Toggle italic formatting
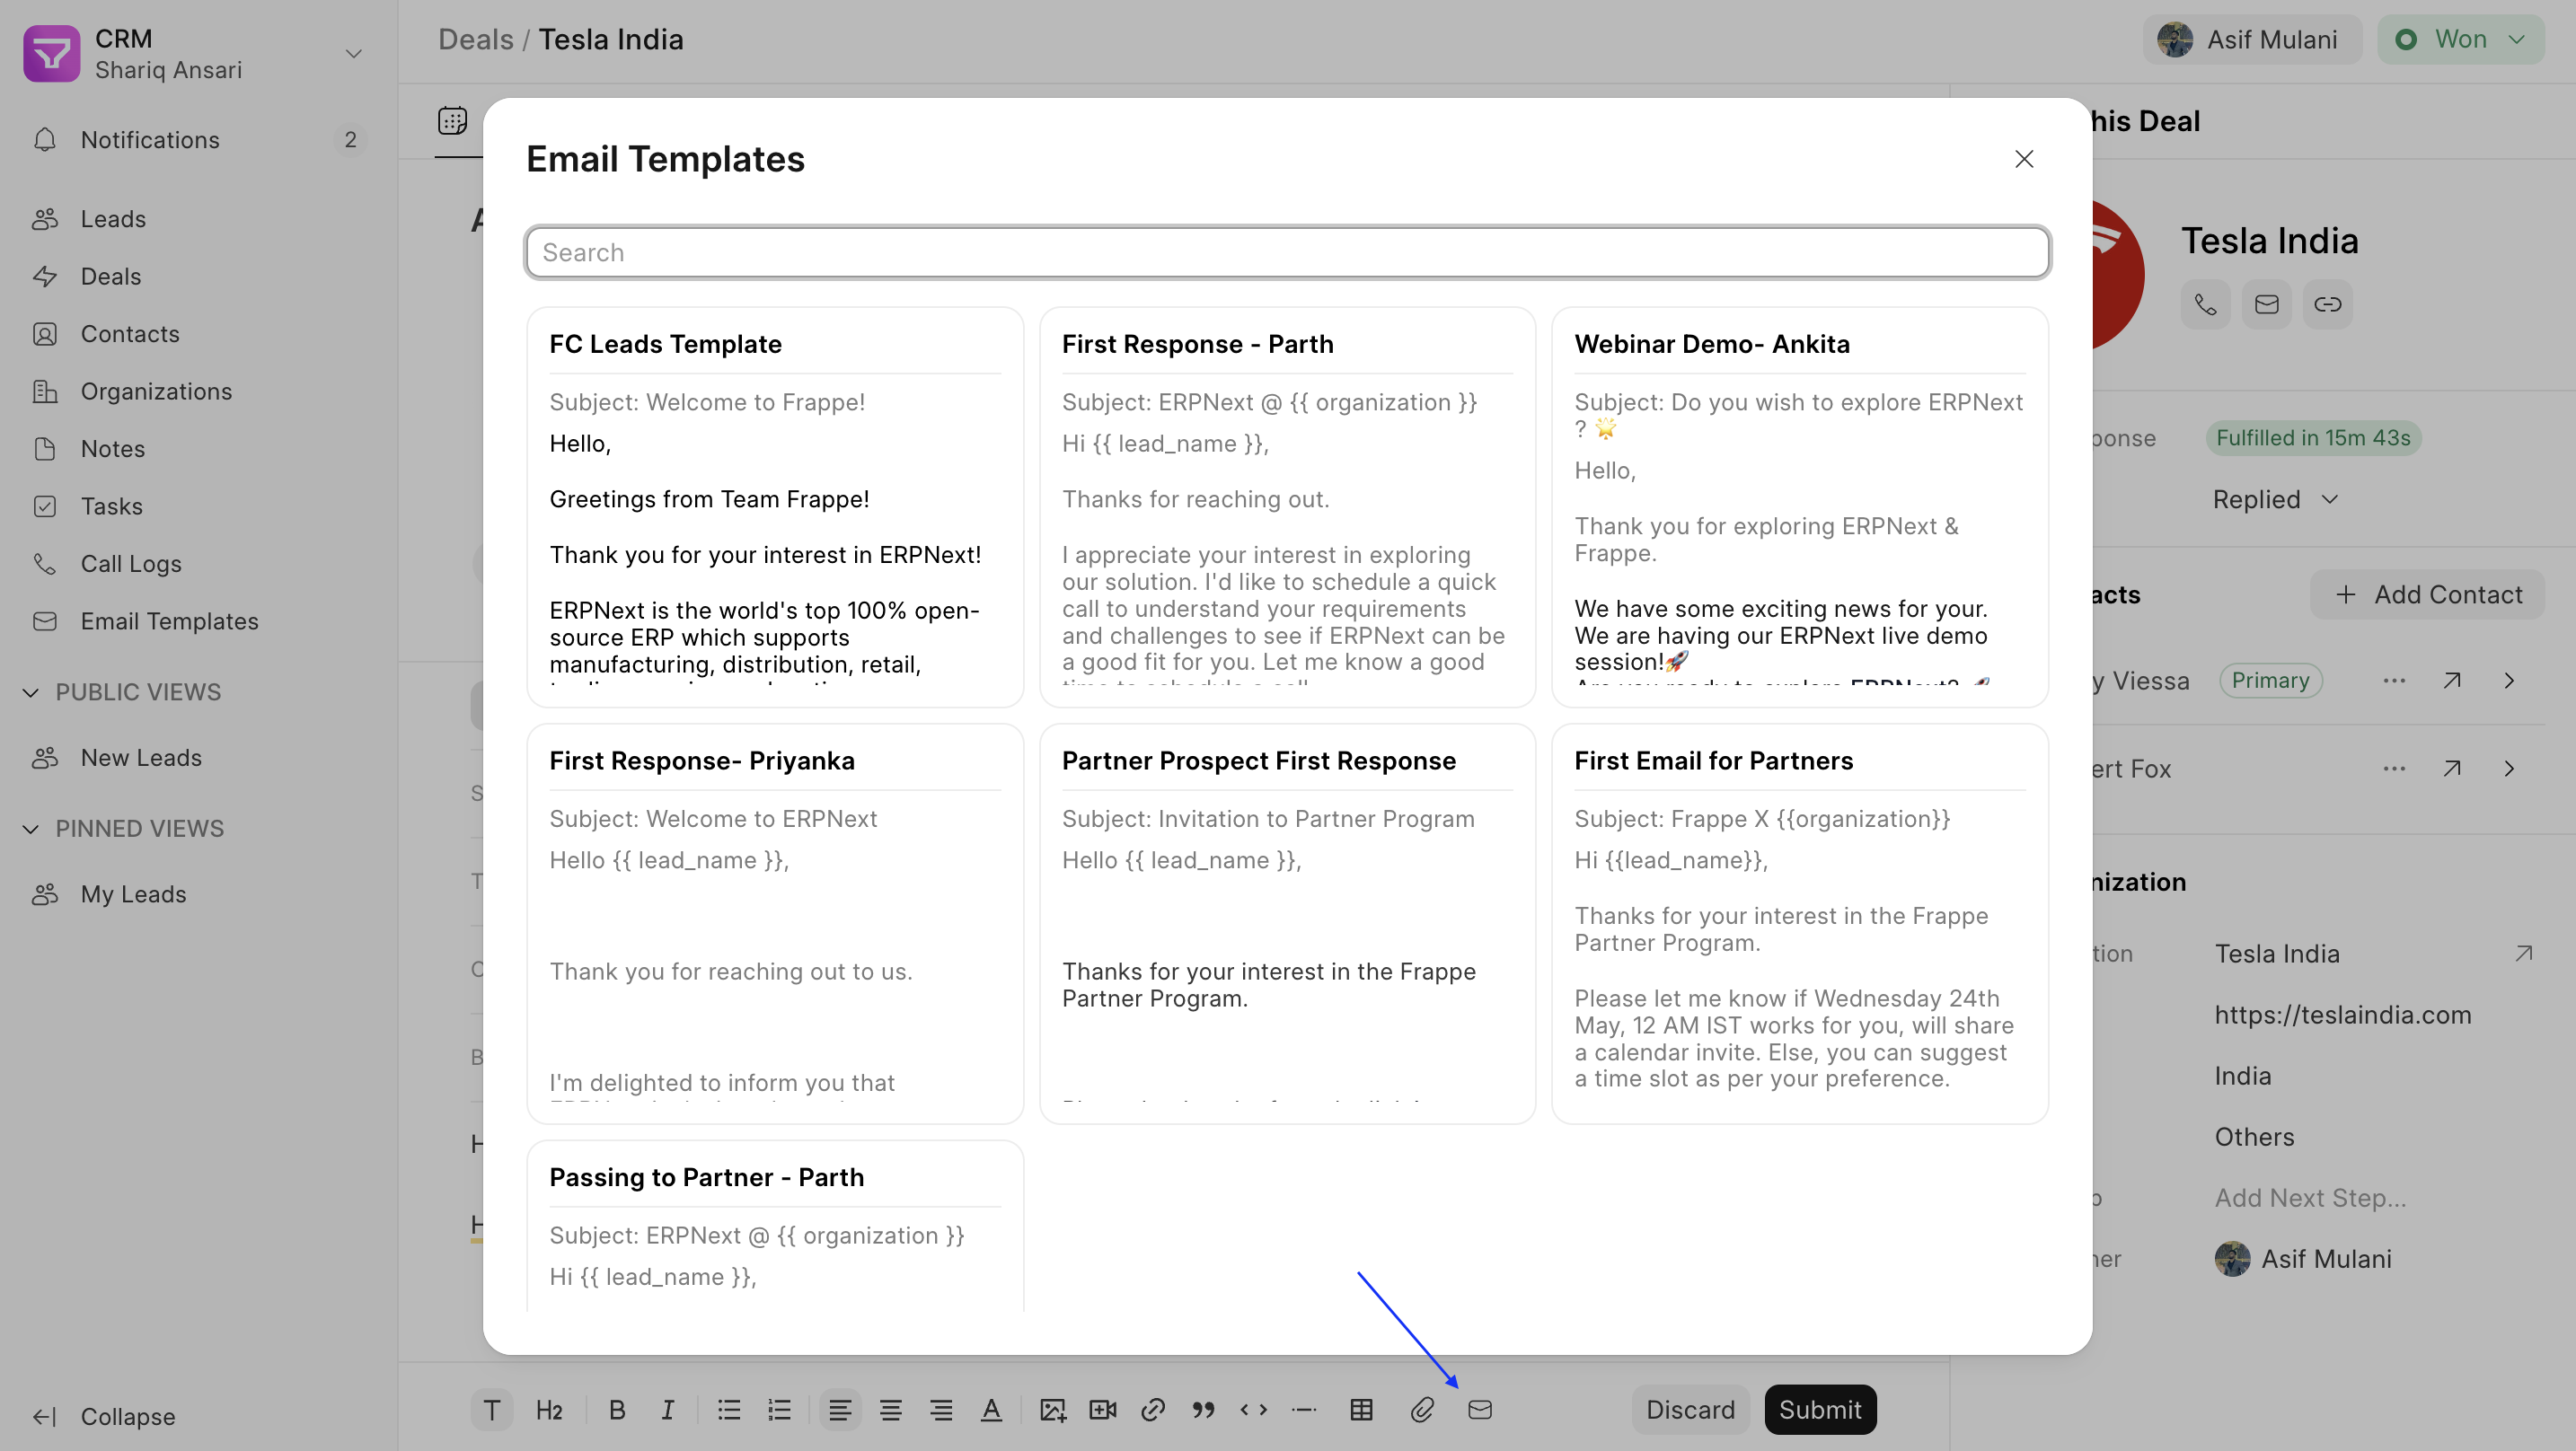The height and width of the screenshot is (1451, 2576). pos(667,1410)
